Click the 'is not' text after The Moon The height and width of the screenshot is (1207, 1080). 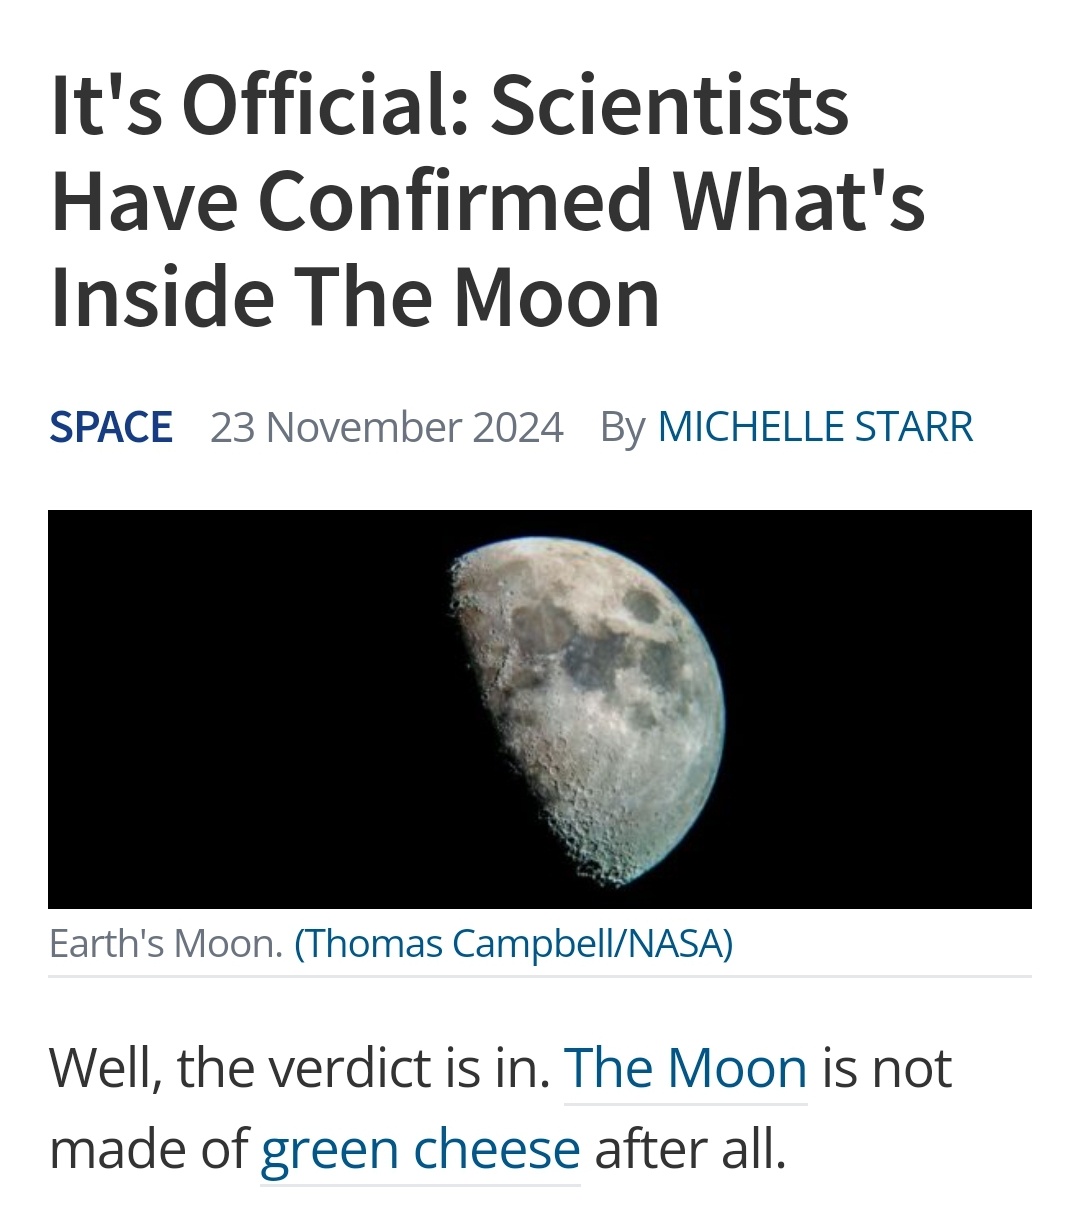[x=887, y=1068]
